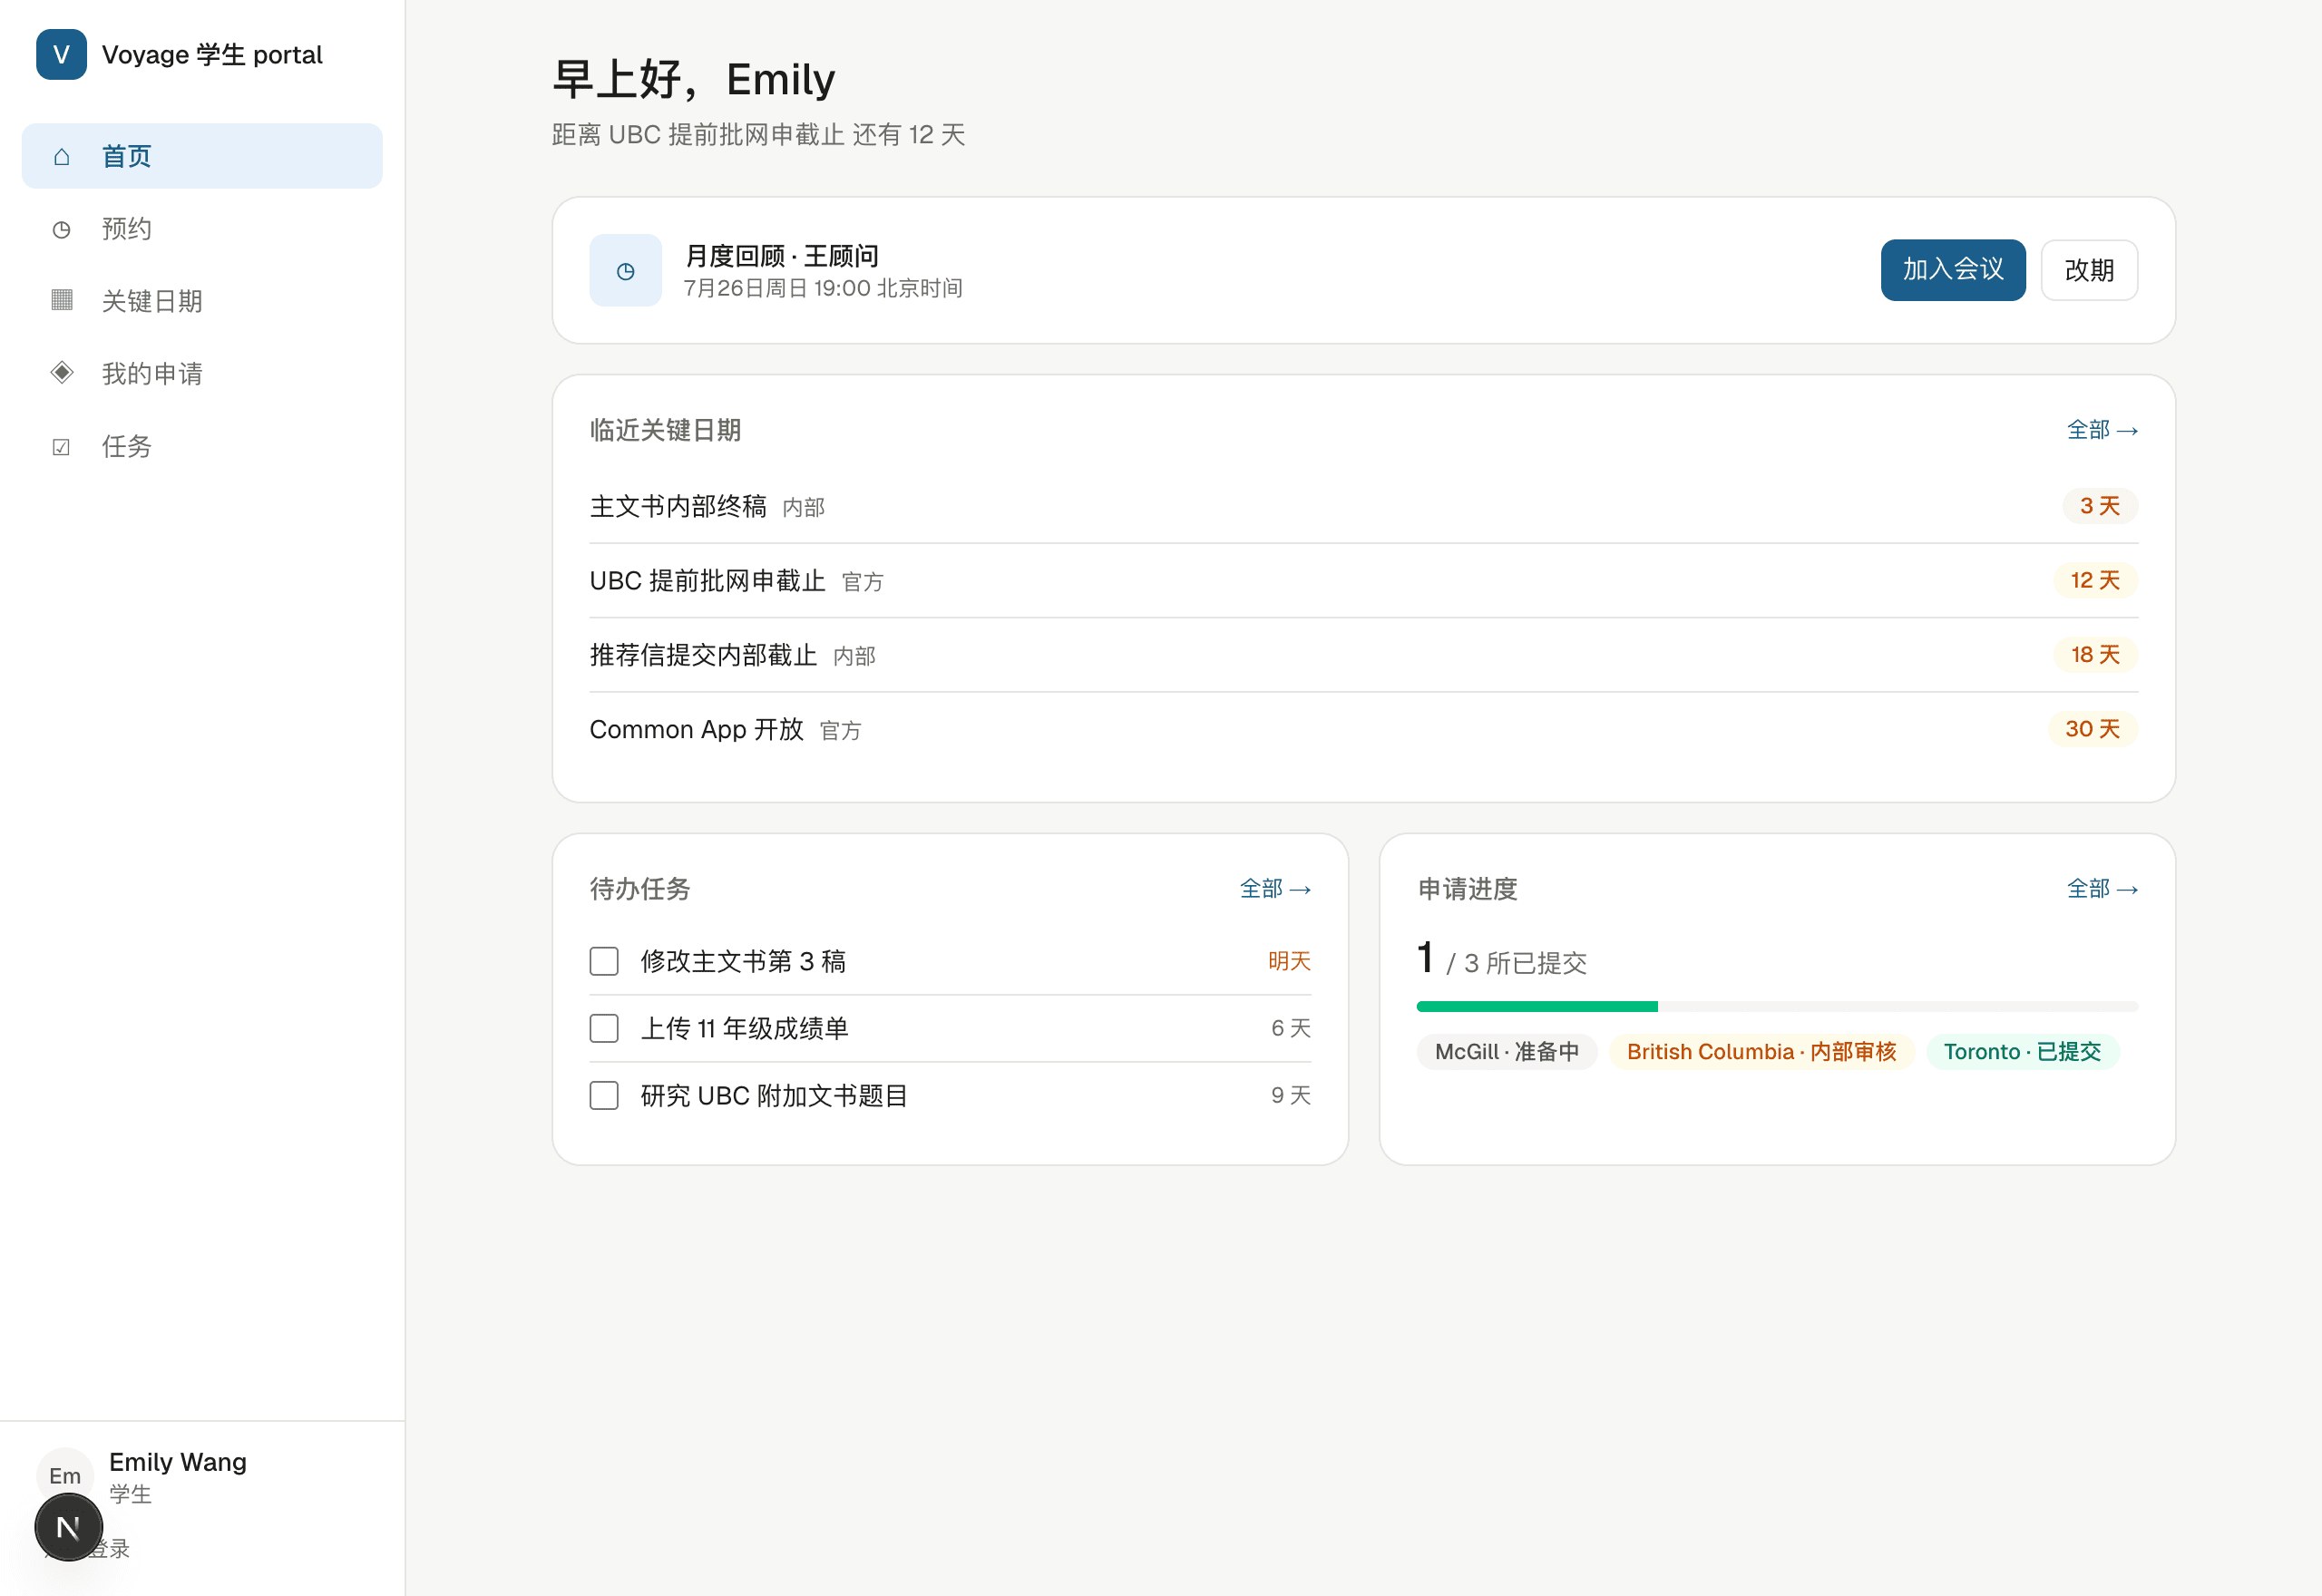2322x1596 pixels.
Task: Click the Toronto · 已提交 tag
Action: click(x=2021, y=1052)
